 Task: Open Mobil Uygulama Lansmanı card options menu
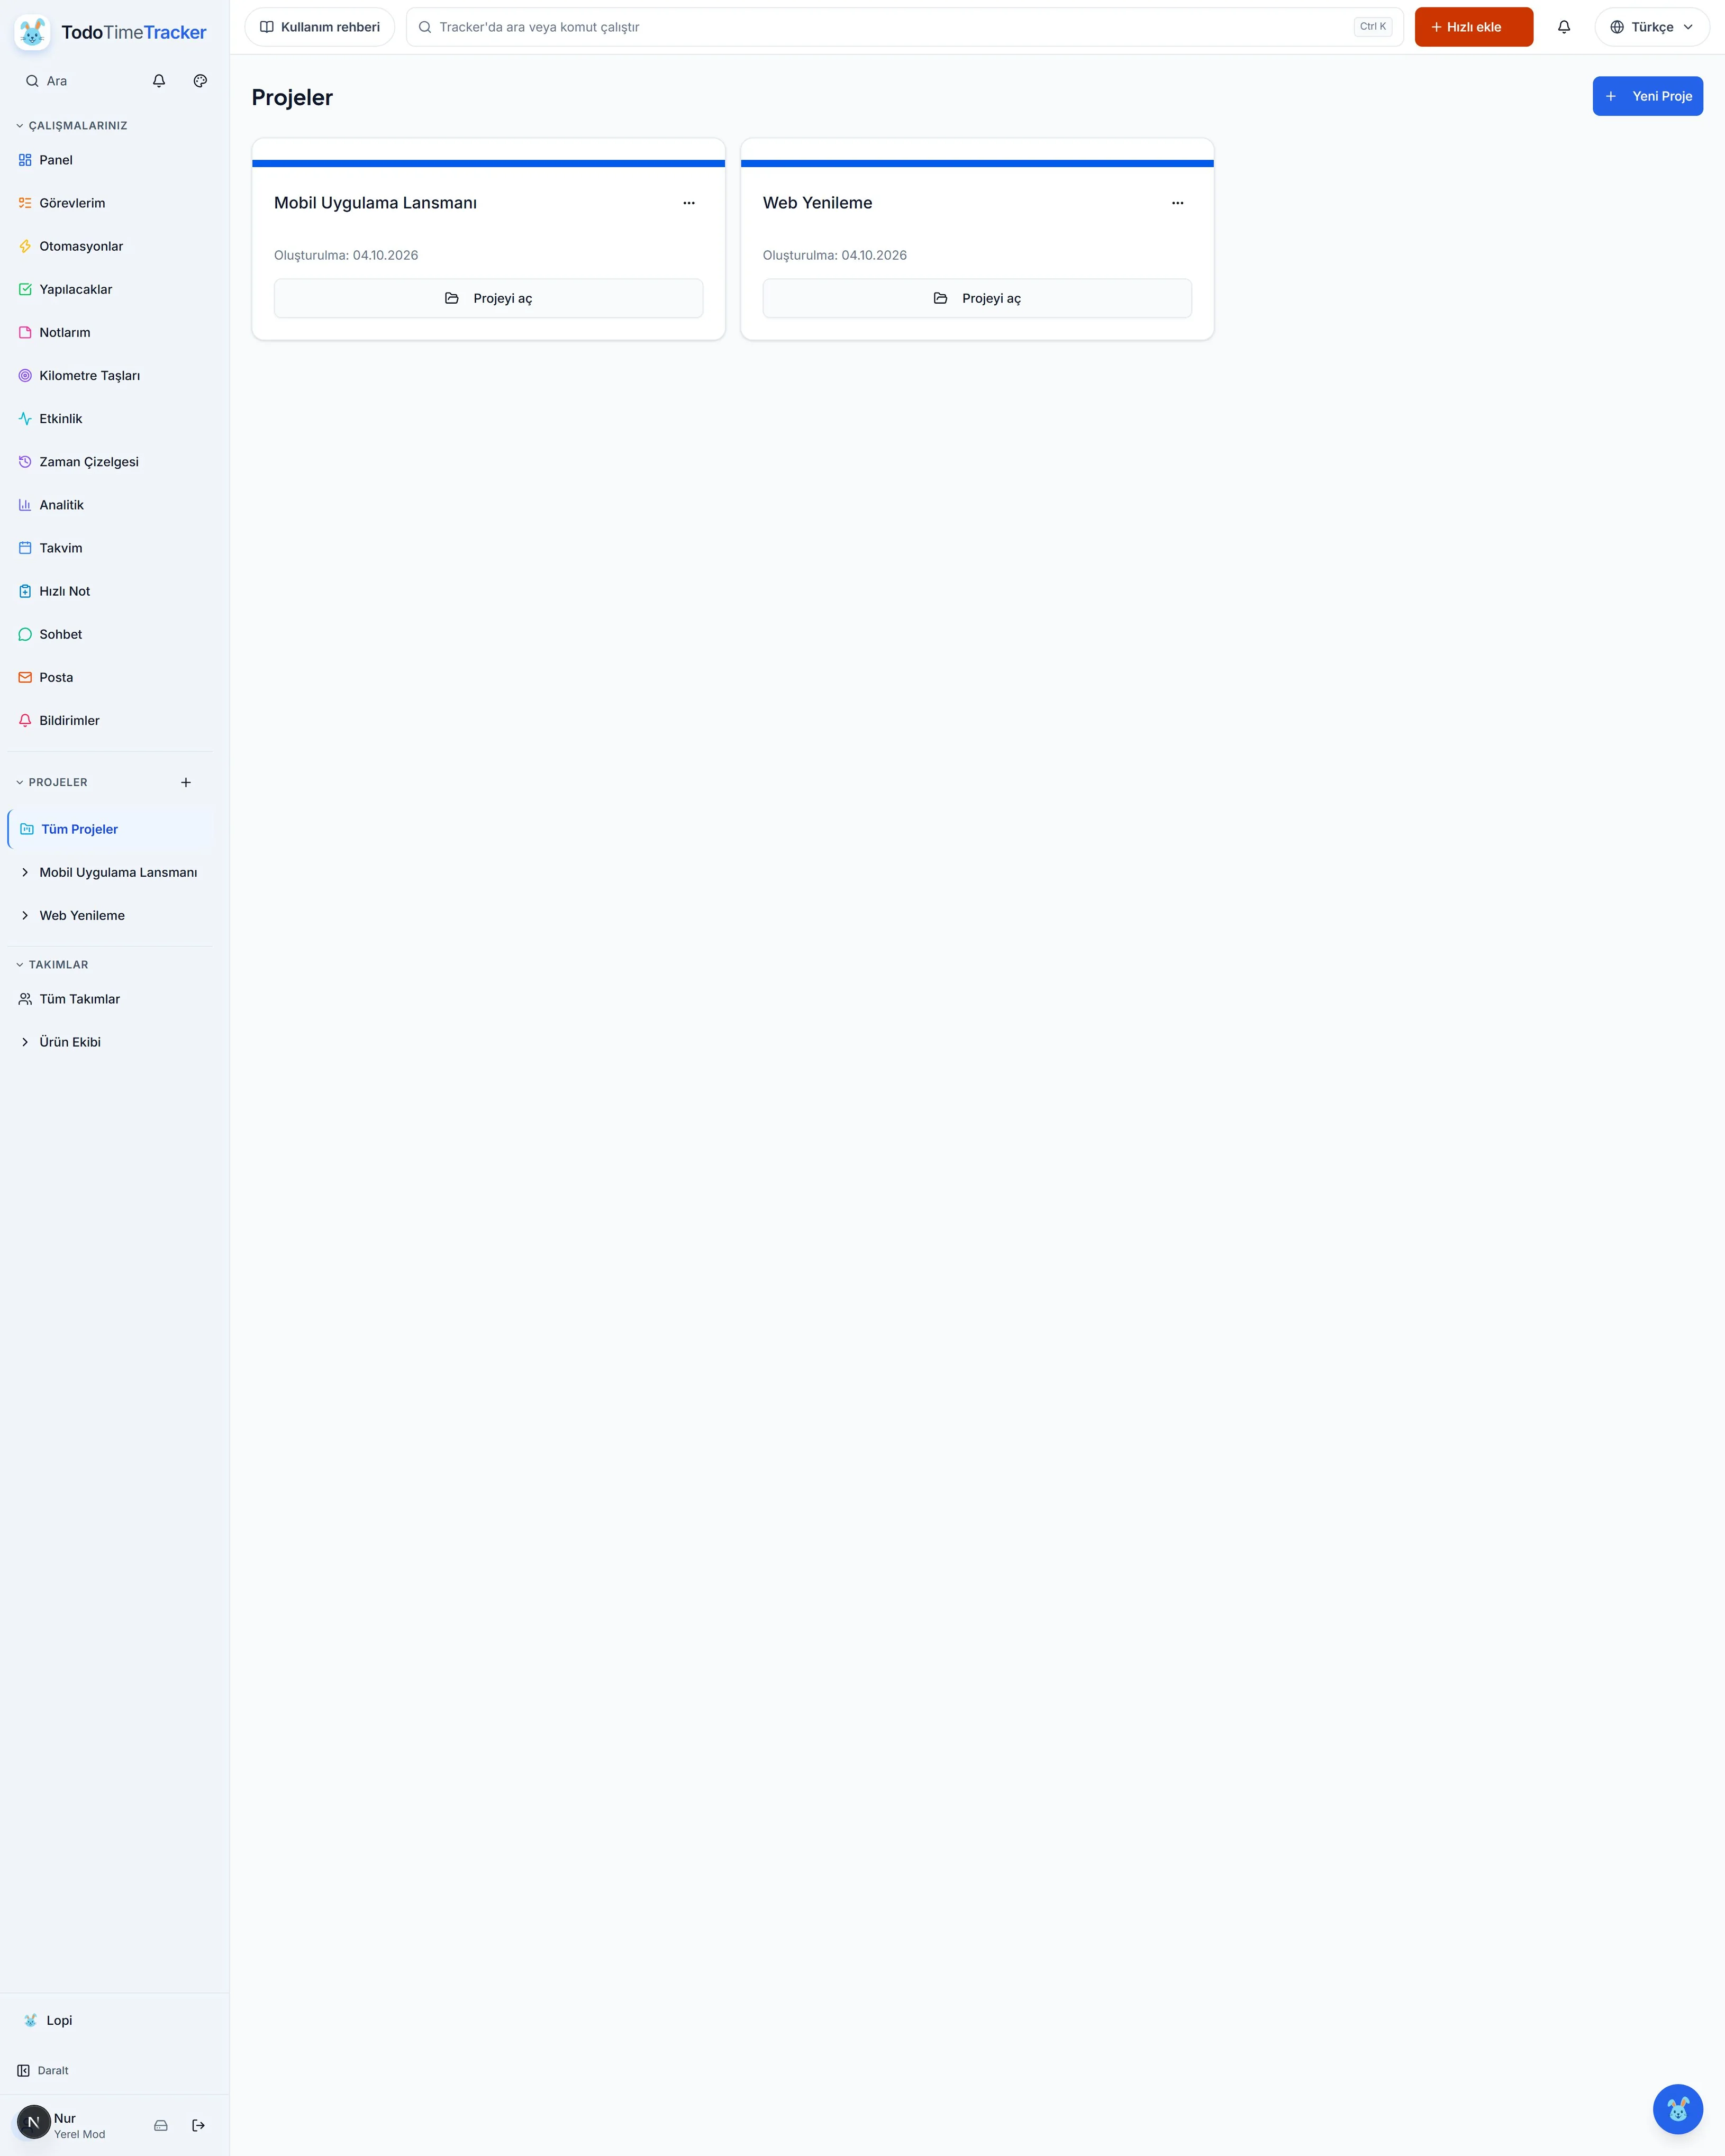(689, 203)
